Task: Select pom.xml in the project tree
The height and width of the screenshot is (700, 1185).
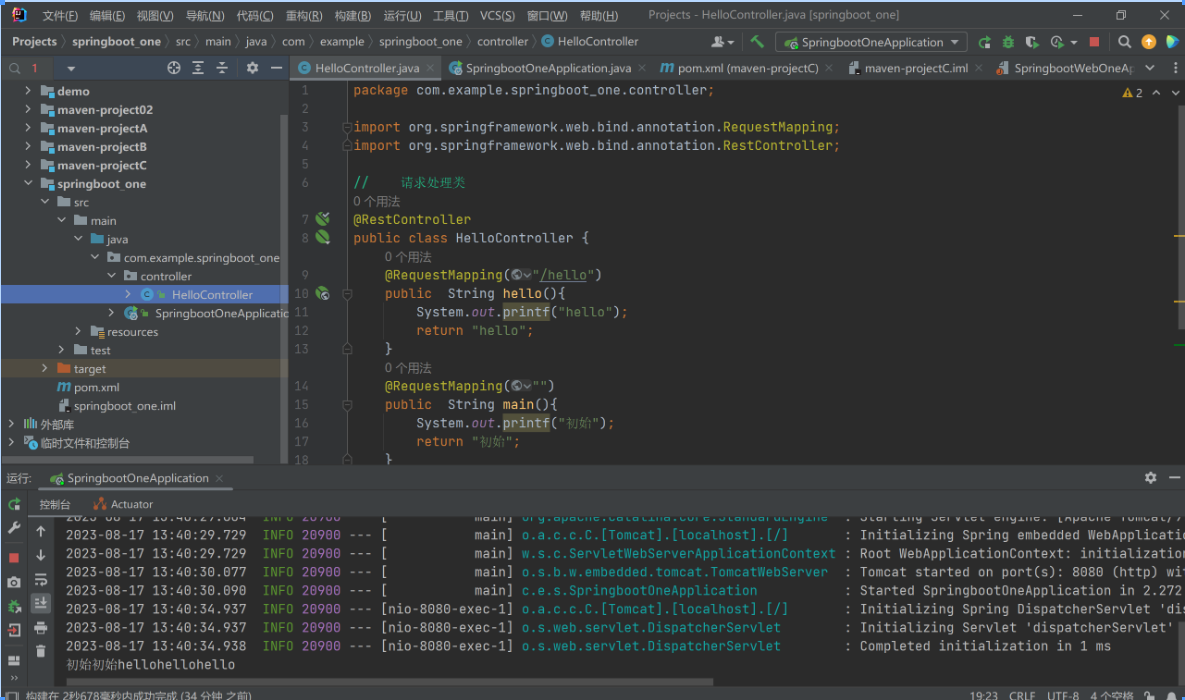Action: click(x=96, y=387)
